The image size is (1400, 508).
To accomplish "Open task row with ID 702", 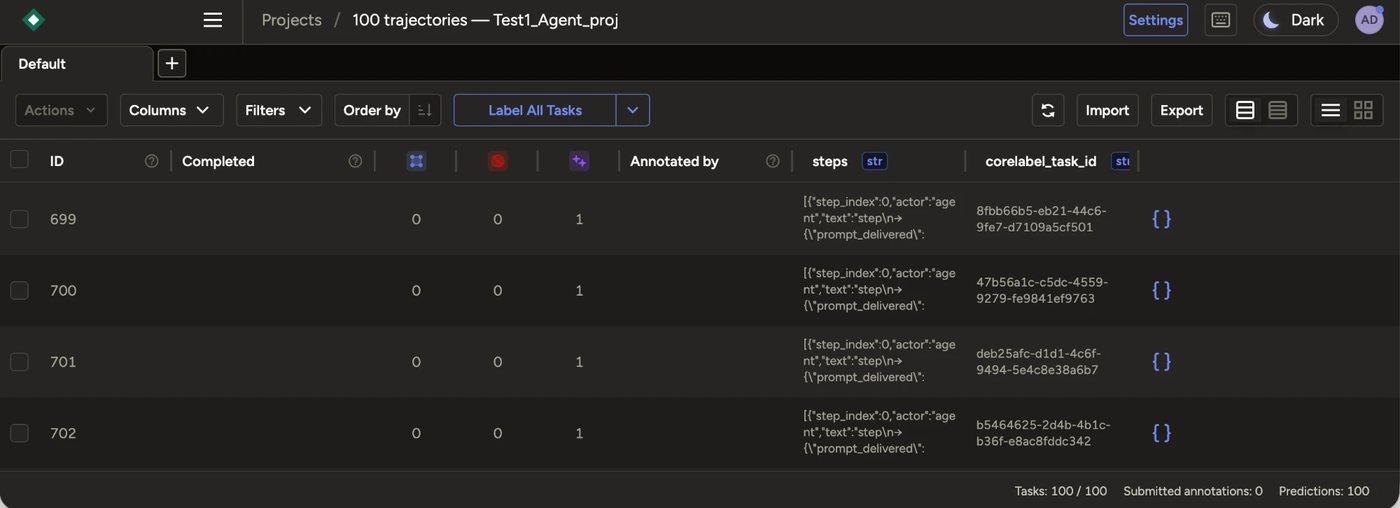I will pyautogui.click(x=700, y=433).
